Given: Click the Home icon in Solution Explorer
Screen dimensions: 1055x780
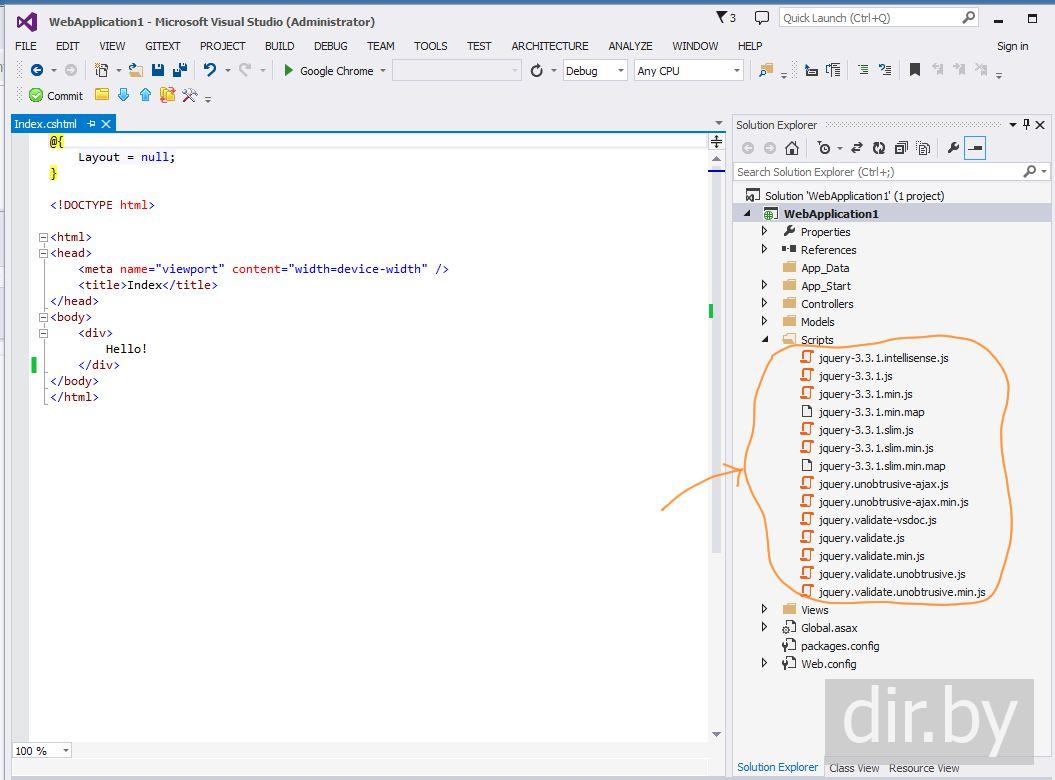Looking at the screenshot, I should (x=792, y=148).
